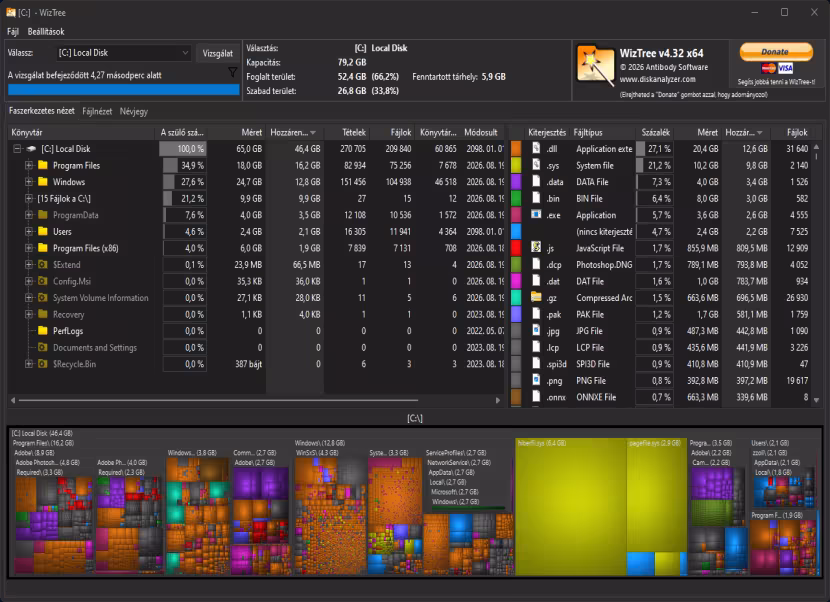
Task: Click the 'Photoshop.DNG' file type cell
Action: [604, 265]
